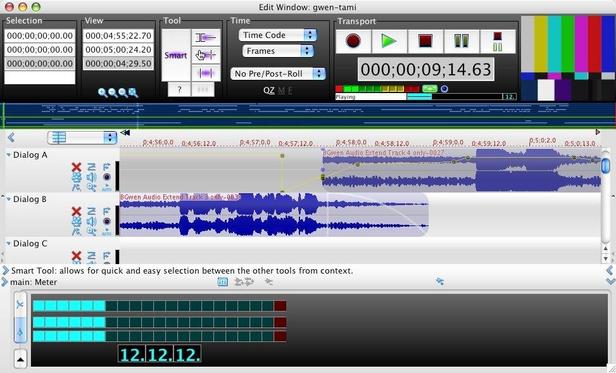Image resolution: width=616 pixels, height=373 pixels.
Task: Toggle the blue round indicator next to loop button
Action: pos(444,89)
